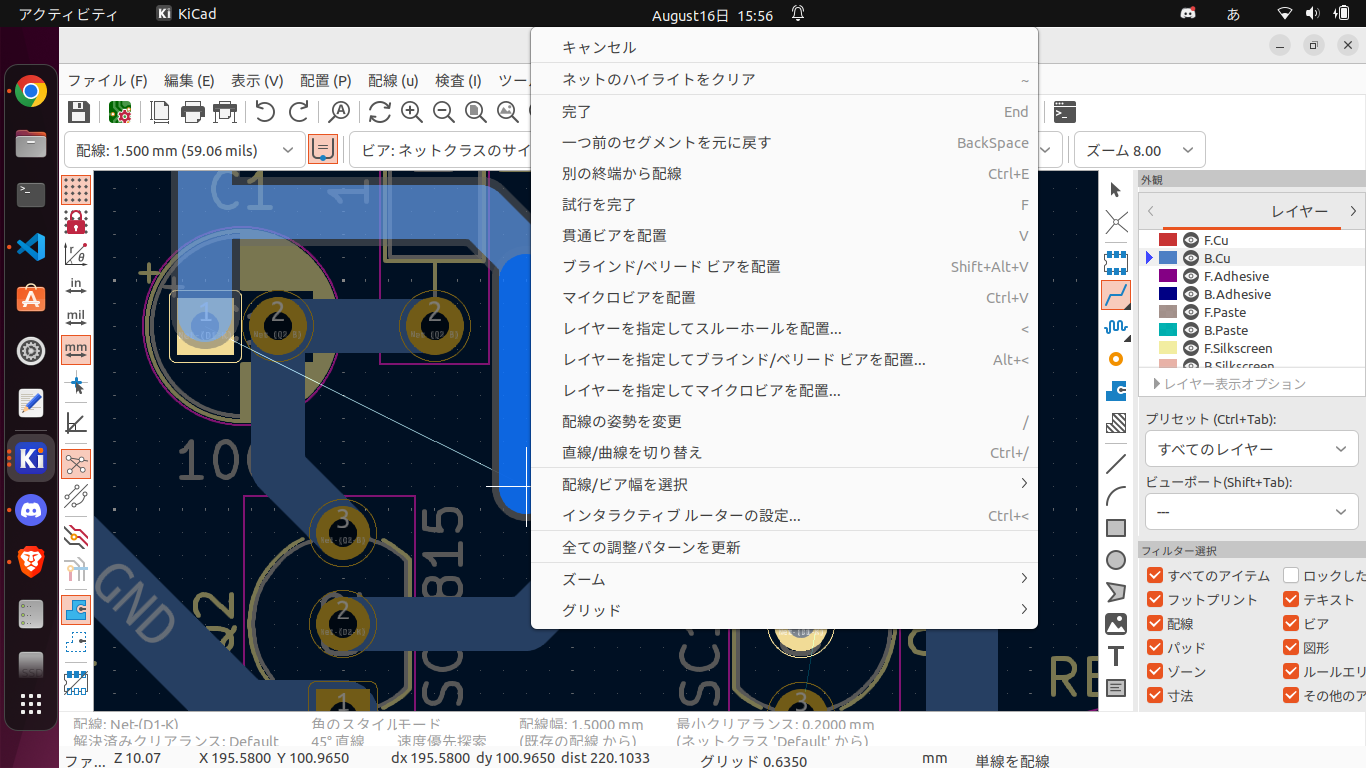
Task: Uncheck the フットプリント filter checkbox
Action: (1155, 600)
